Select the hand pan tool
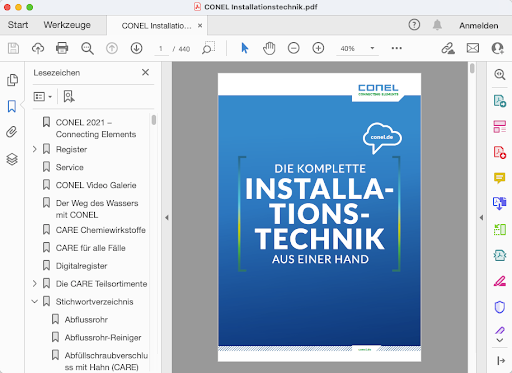512x373 pixels. point(269,48)
